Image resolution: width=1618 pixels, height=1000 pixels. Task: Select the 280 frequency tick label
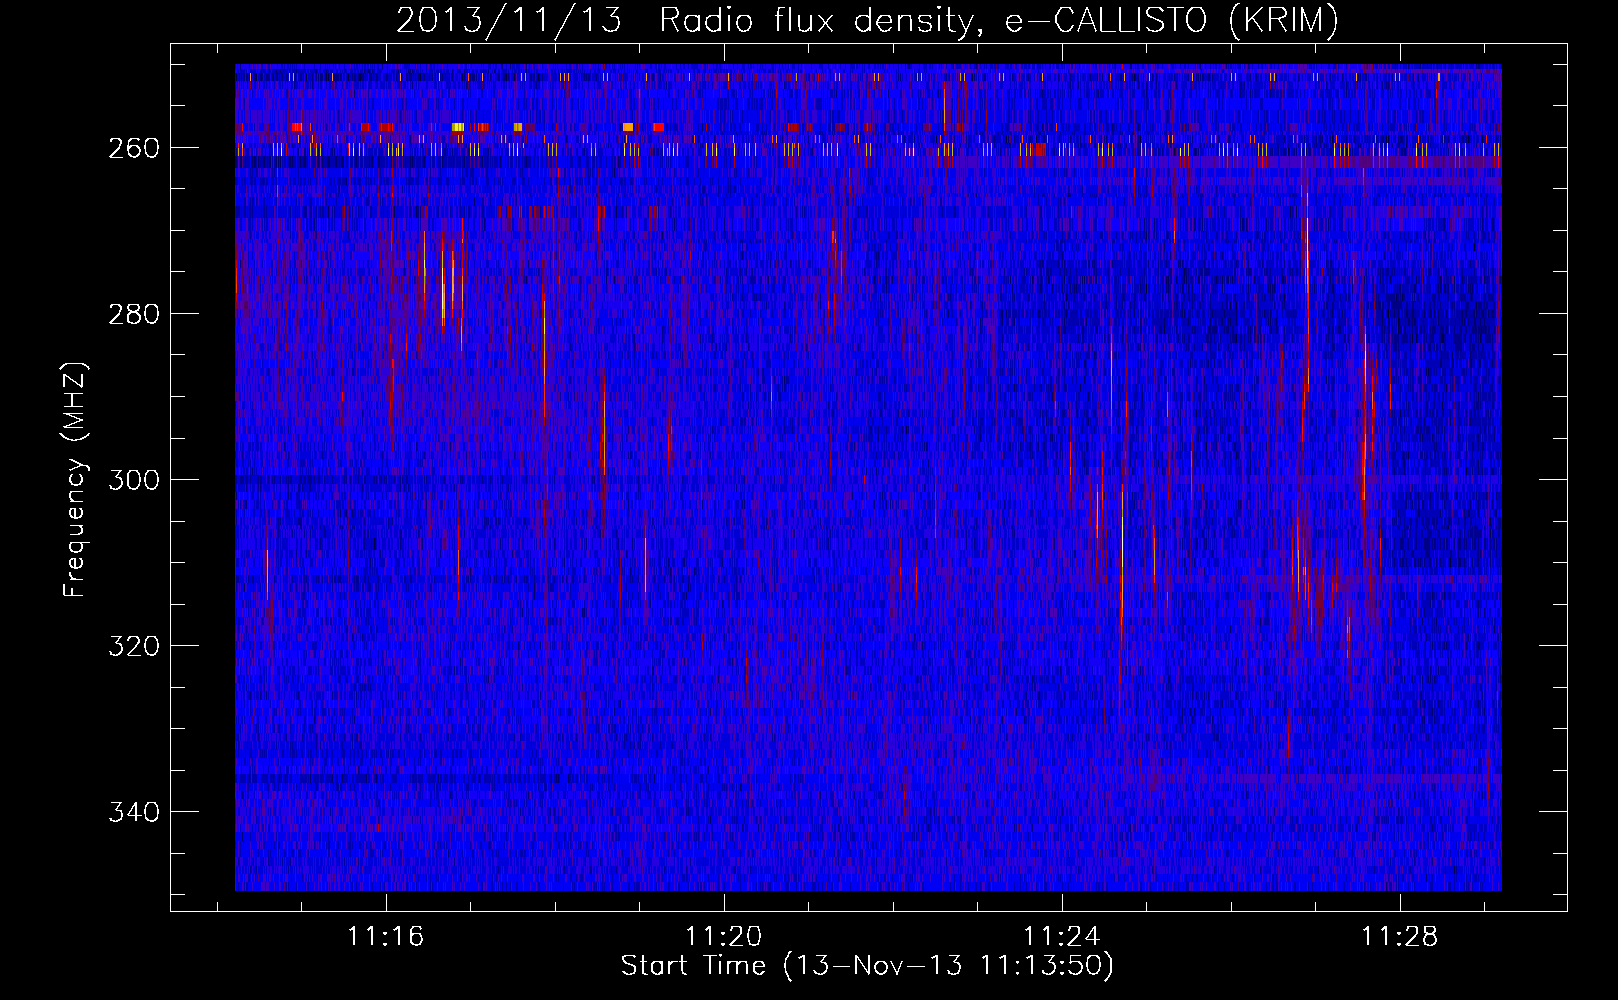click(133, 314)
